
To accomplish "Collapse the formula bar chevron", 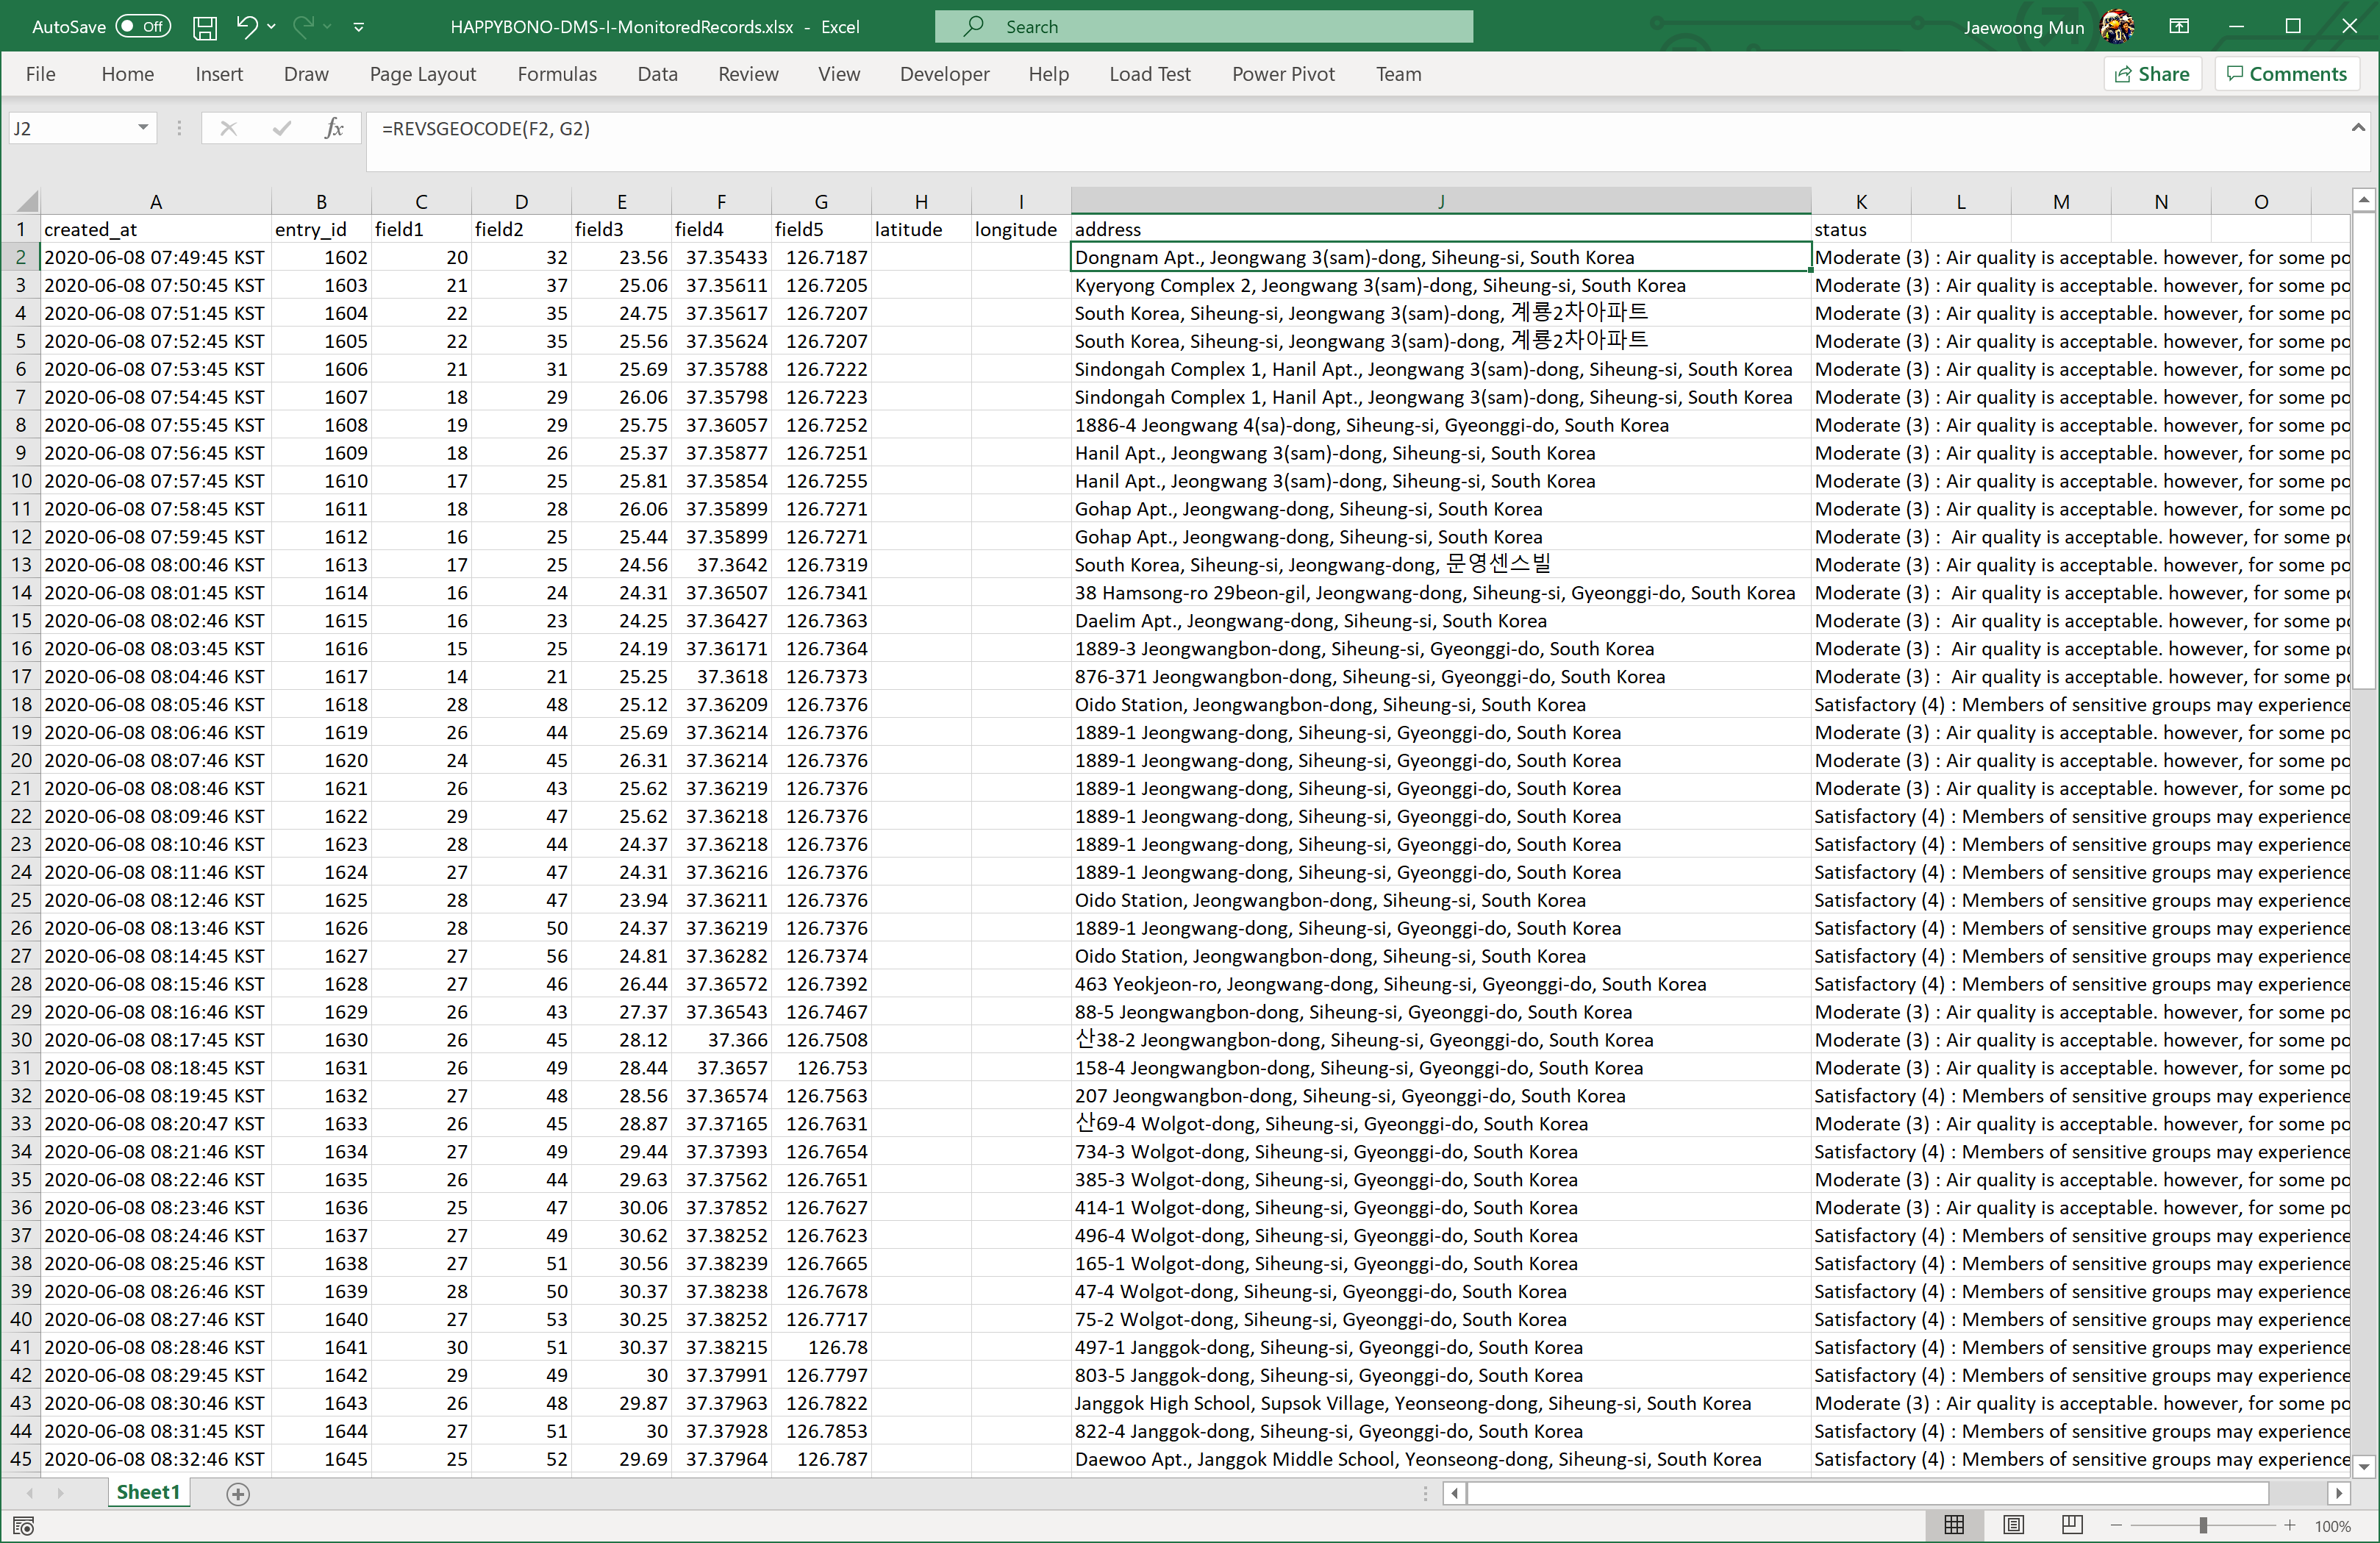I will point(2357,127).
